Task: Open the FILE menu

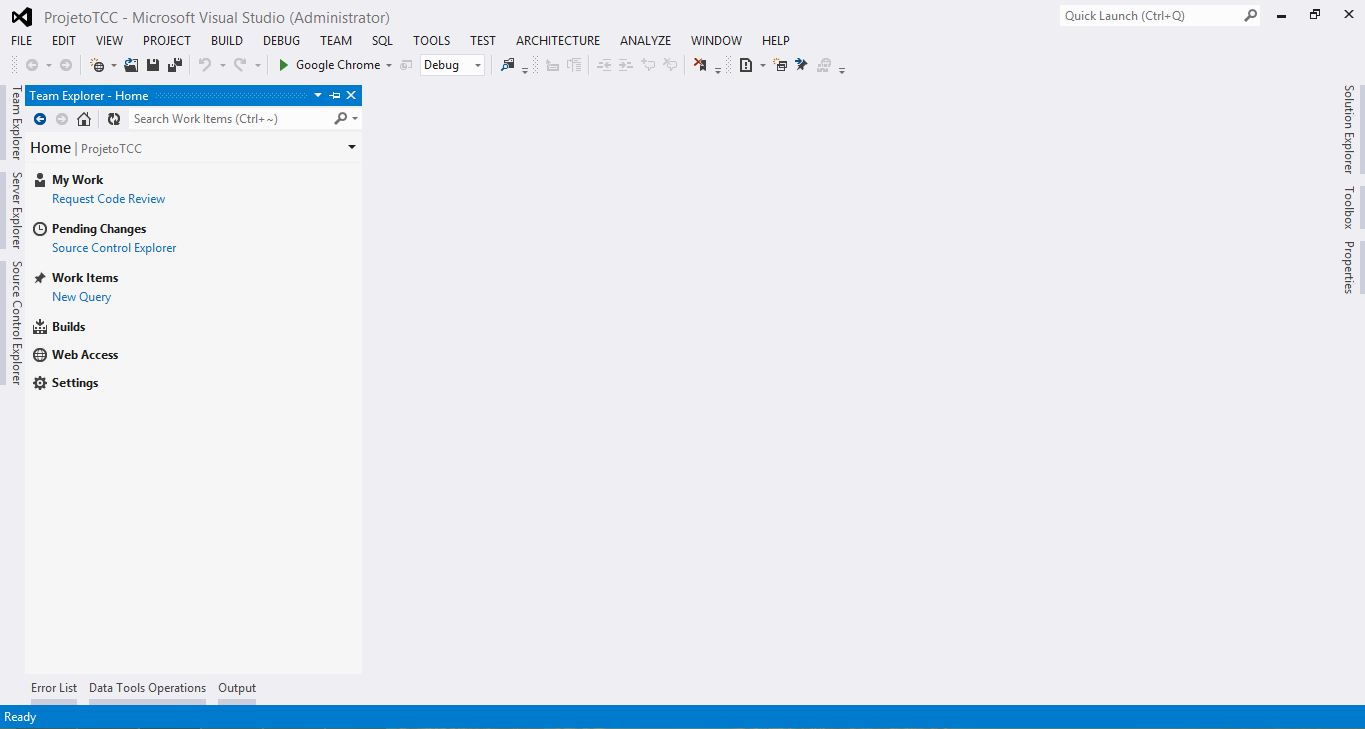Action: coord(22,41)
